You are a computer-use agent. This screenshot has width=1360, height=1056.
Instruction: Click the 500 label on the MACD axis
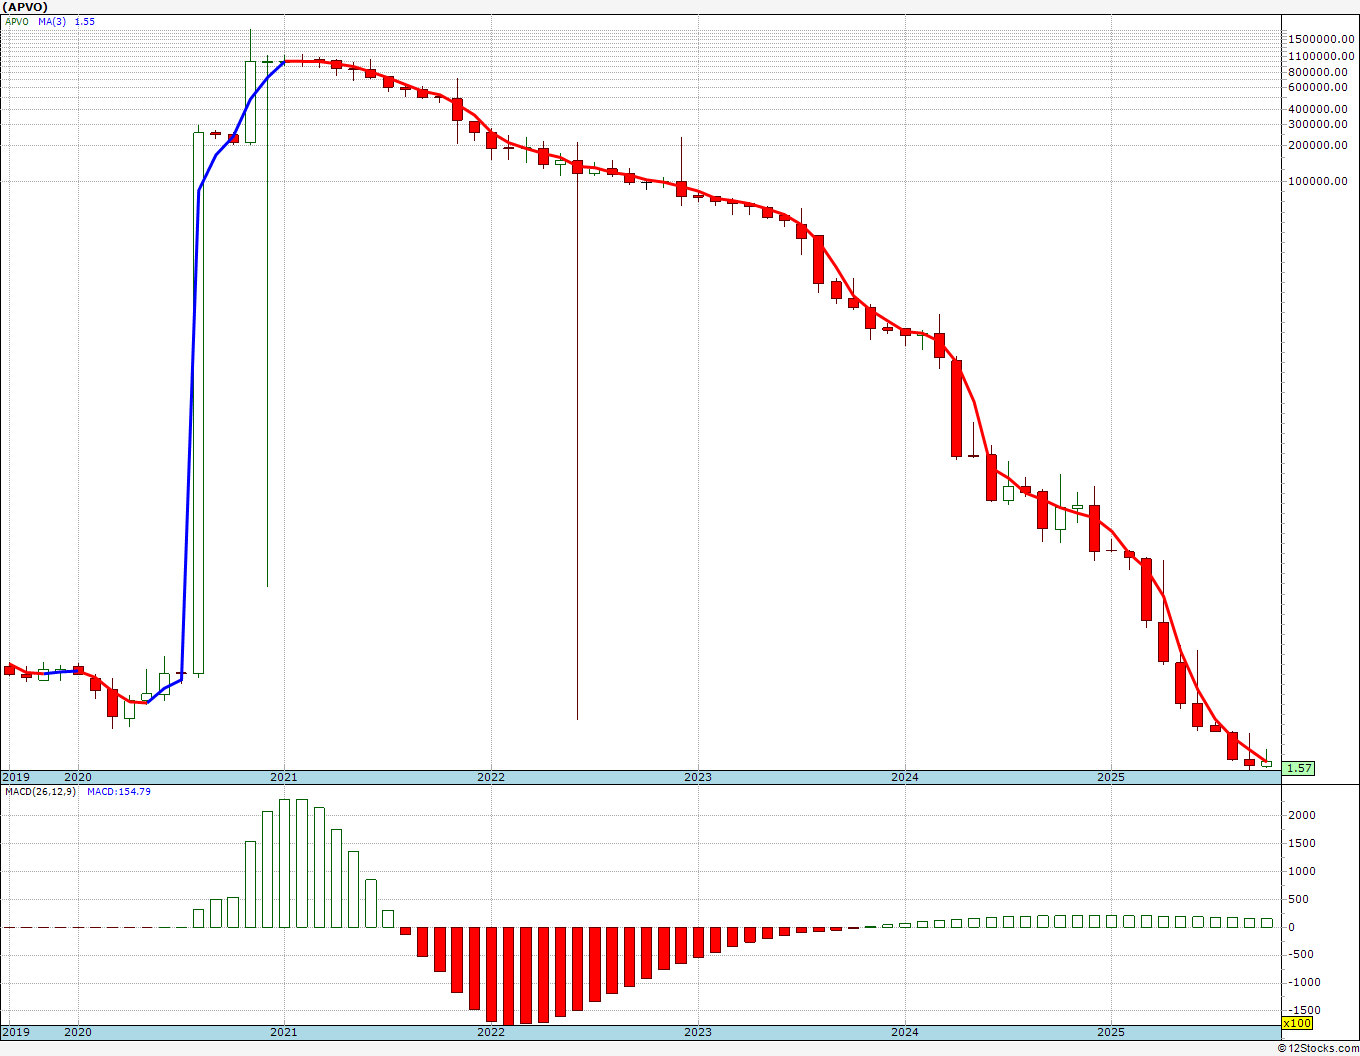1297,899
